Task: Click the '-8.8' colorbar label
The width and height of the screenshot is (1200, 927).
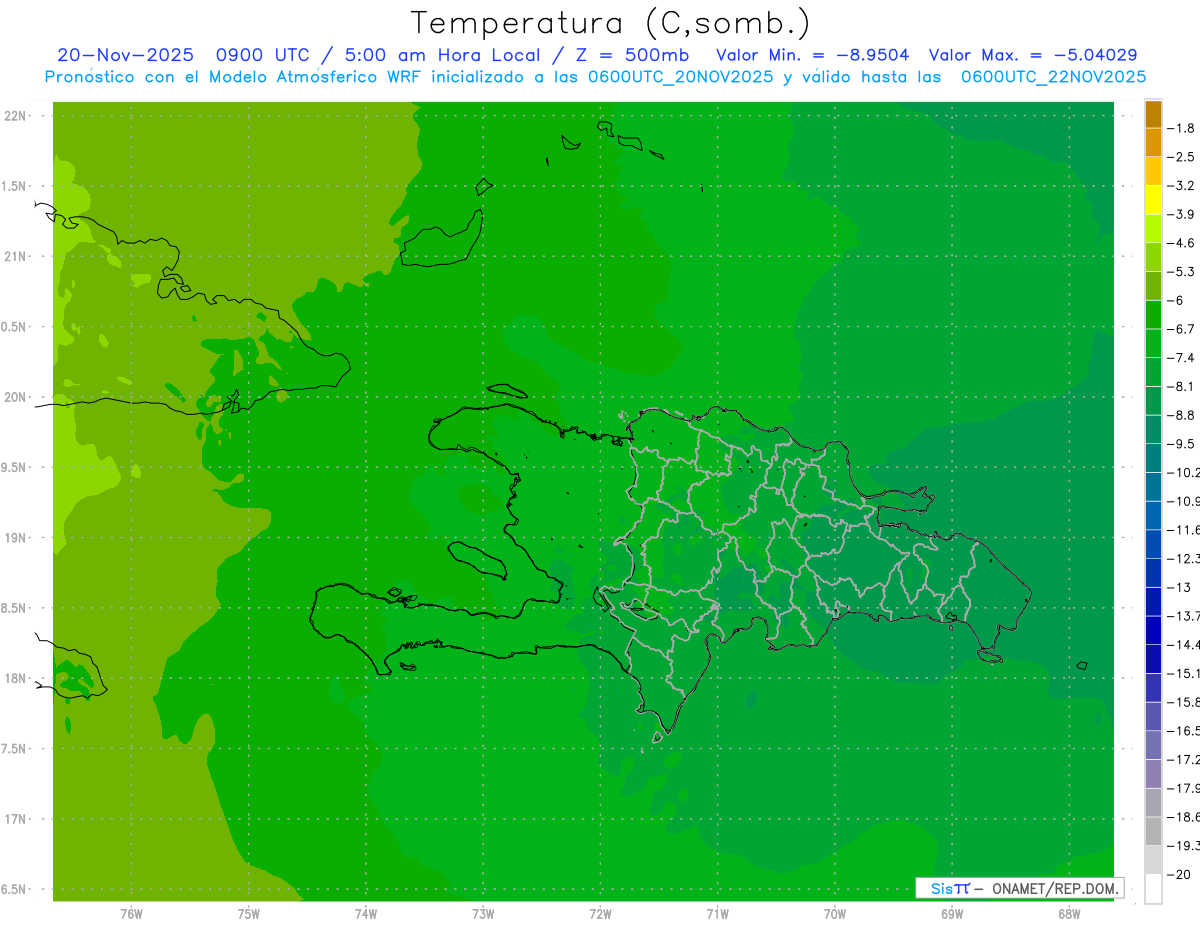Action: pyautogui.click(x=1182, y=415)
